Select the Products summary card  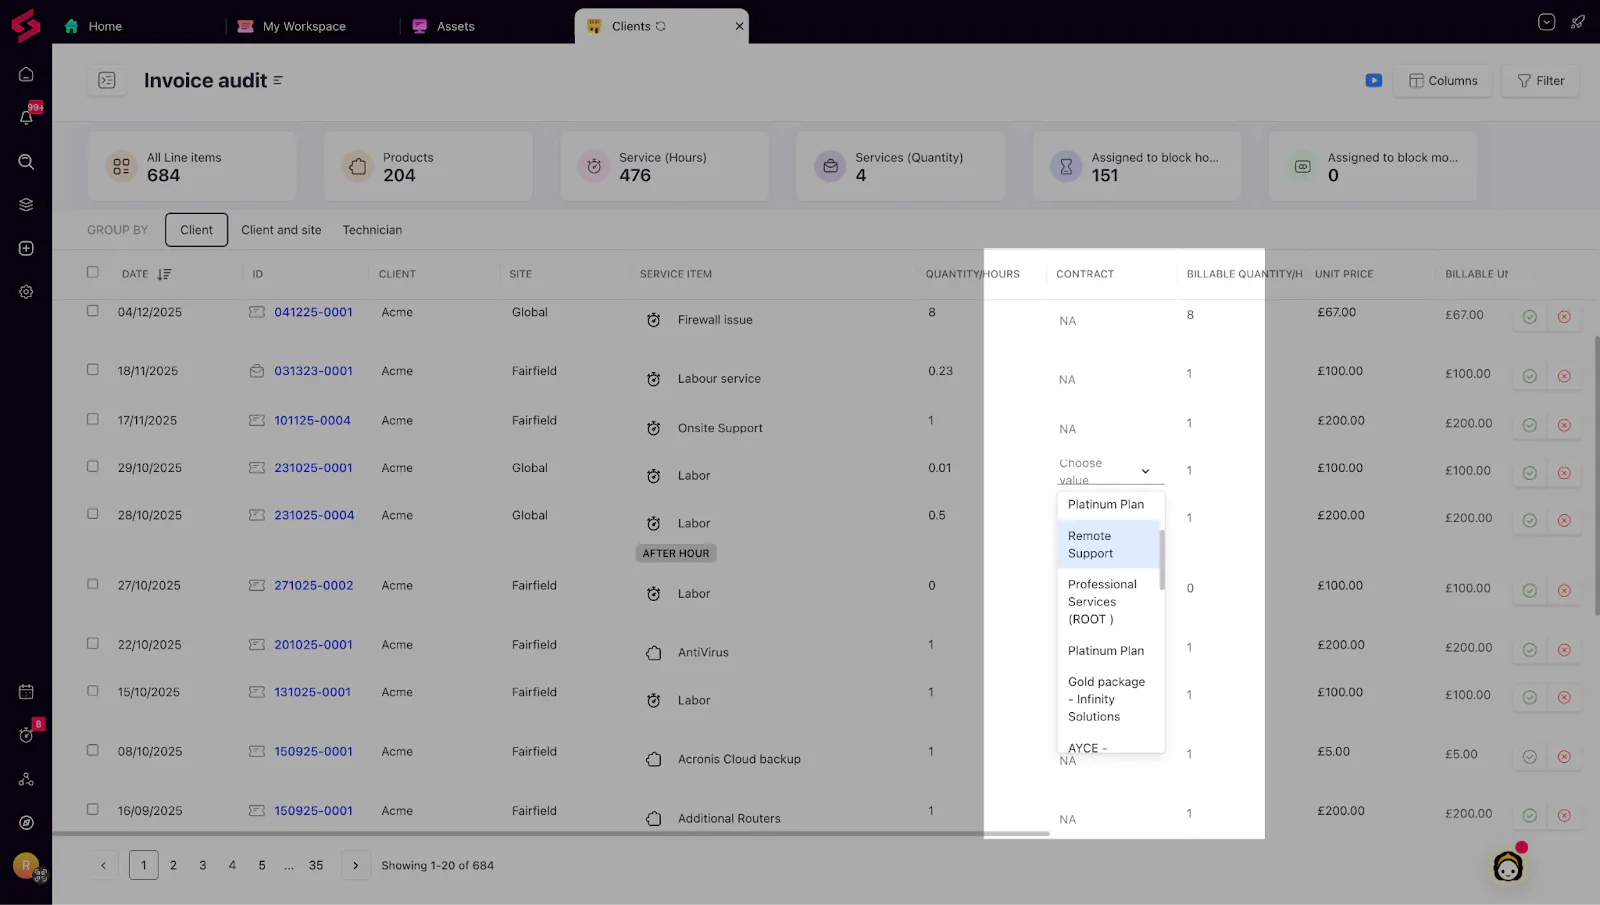(x=428, y=166)
